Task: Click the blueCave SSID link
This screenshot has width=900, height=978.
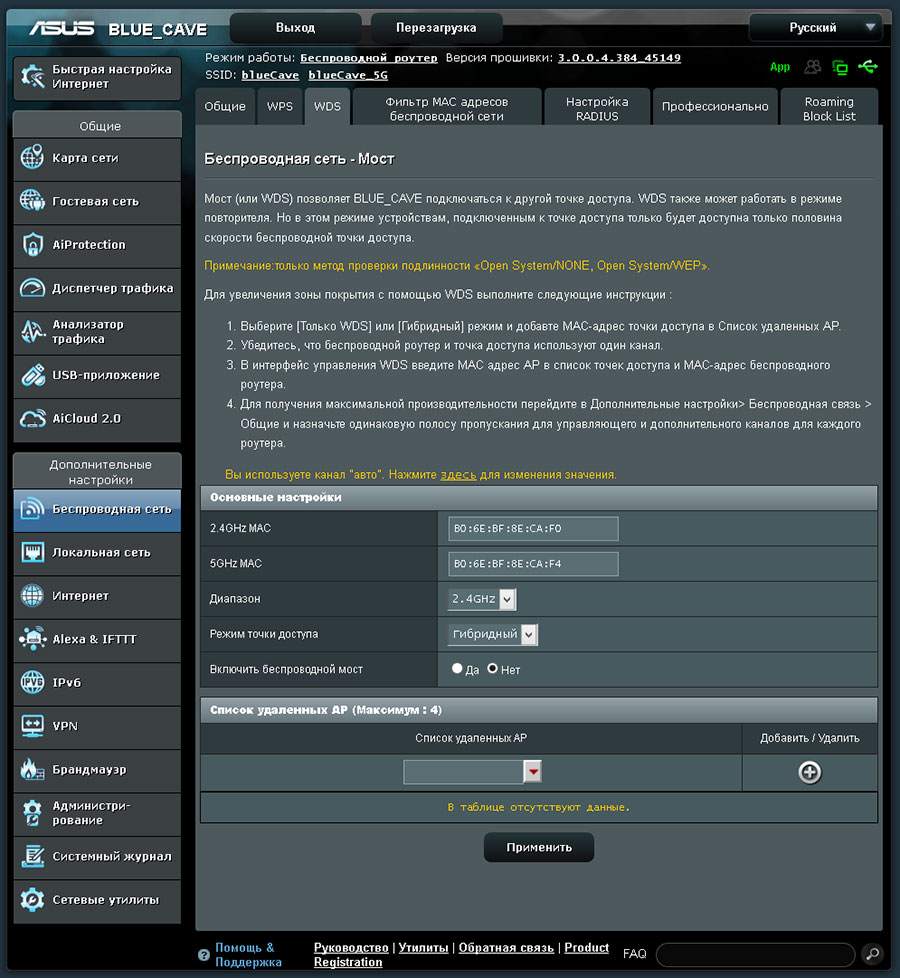Action: pyautogui.click(x=270, y=75)
